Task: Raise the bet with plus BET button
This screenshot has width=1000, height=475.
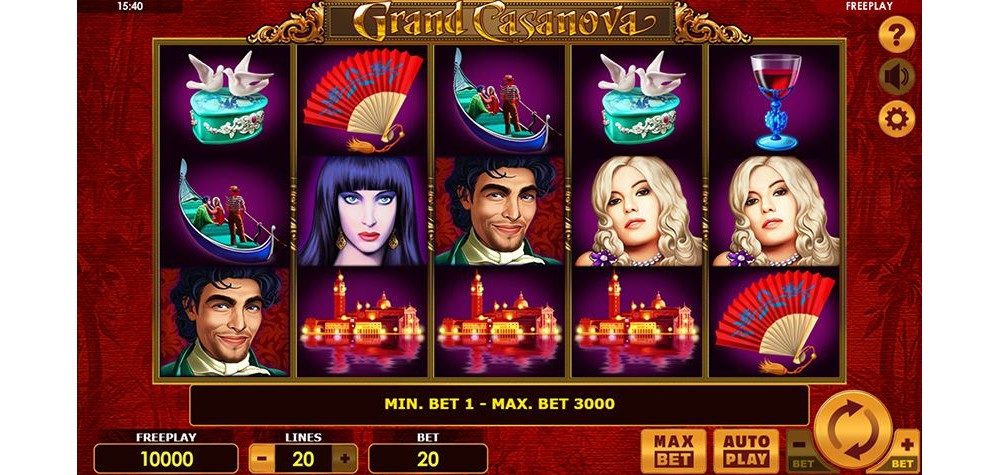Action: [904, 451]
